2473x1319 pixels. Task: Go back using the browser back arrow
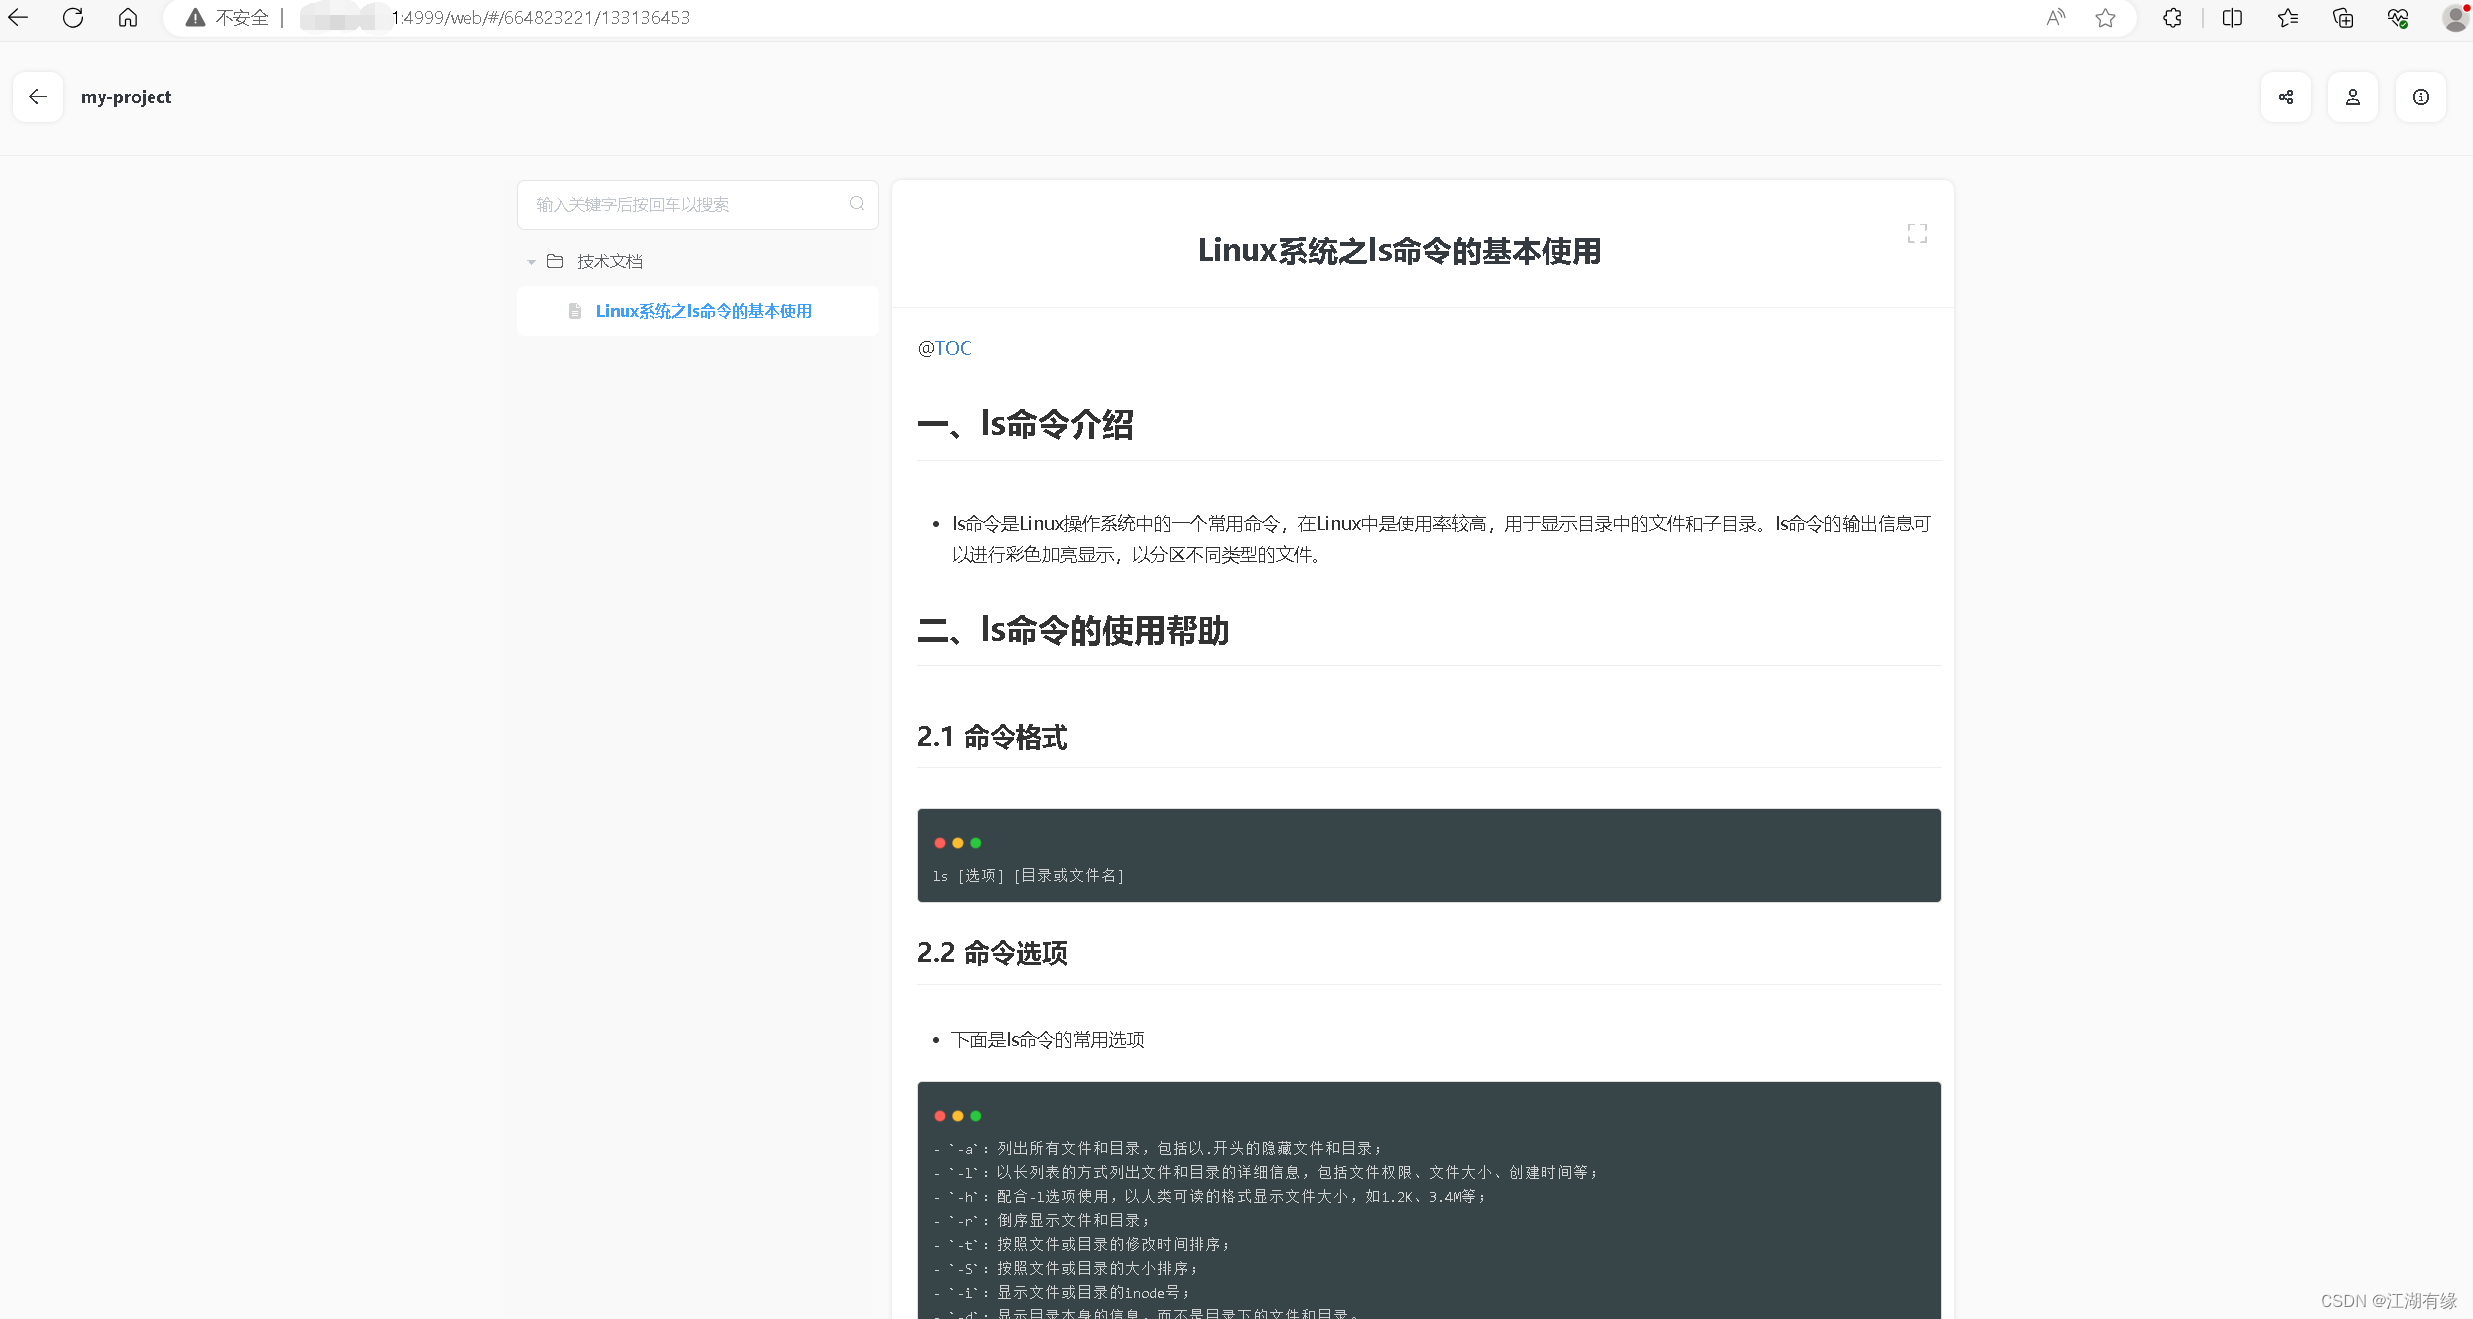point(18,17)
